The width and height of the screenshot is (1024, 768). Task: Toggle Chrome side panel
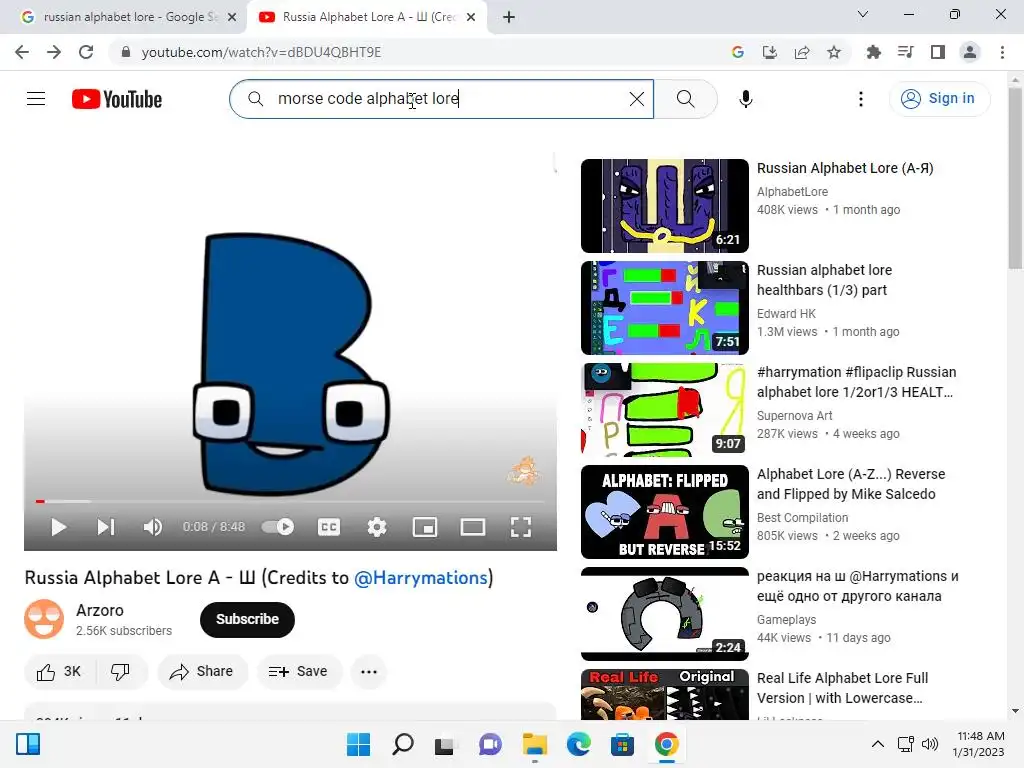pos(938,52)
